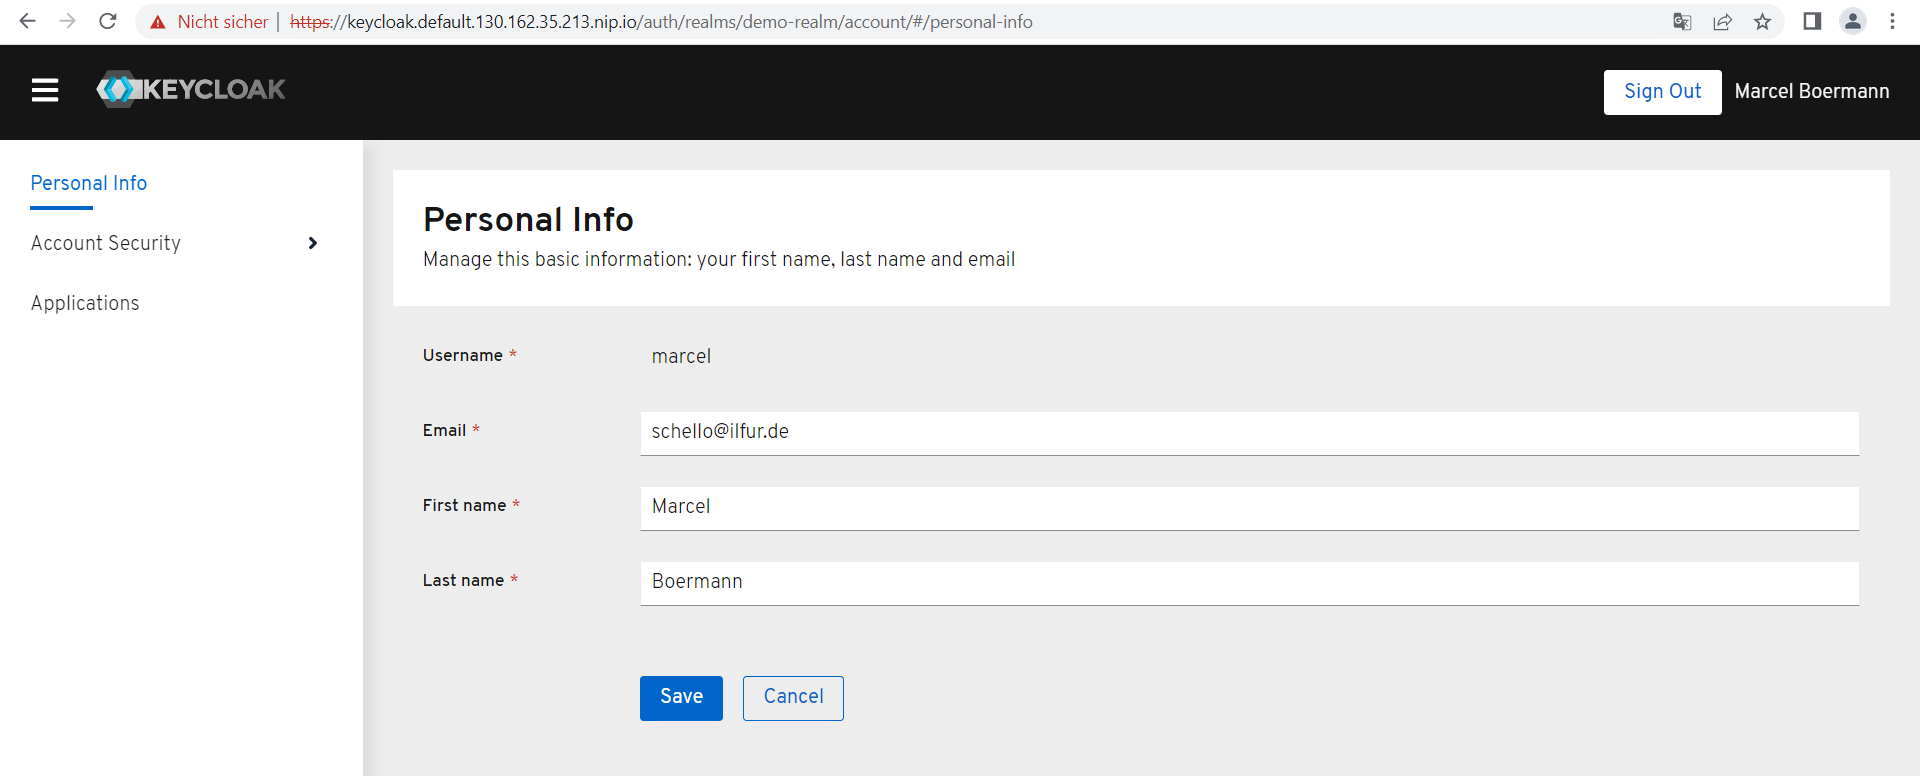Open the Chrome profile avatar
The height and width of the screenshot is (776, 1920).
pos(1852,22)
